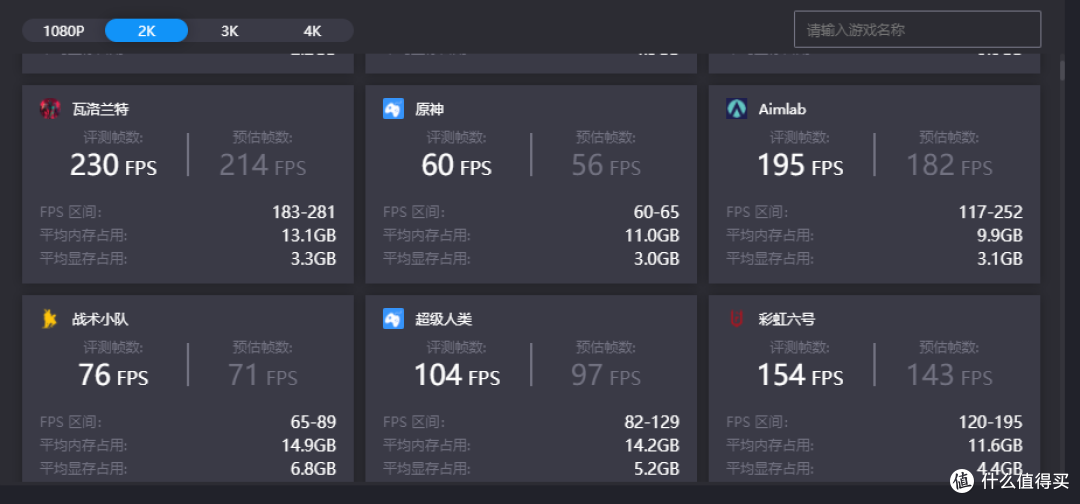
Task: Click the 60-65 FPS range value
Action: tap(656, 212)
